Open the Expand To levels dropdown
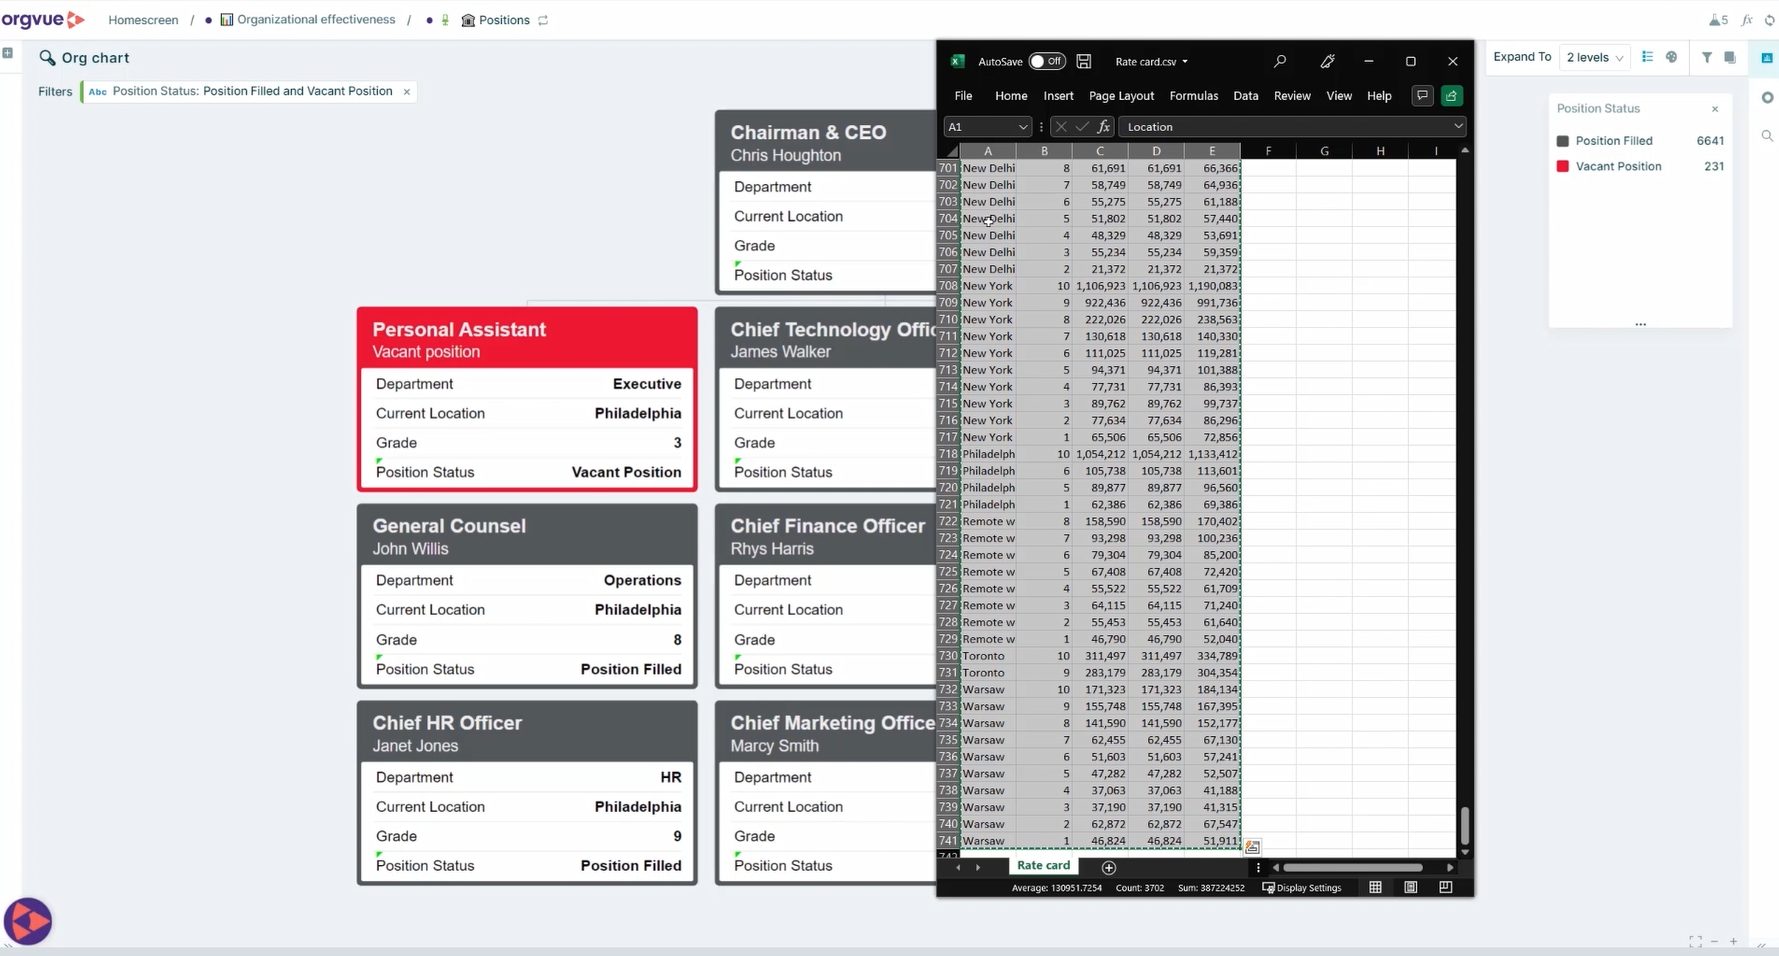The image size is (1779, 956). pyautogui.click(x=1594, y=57)
